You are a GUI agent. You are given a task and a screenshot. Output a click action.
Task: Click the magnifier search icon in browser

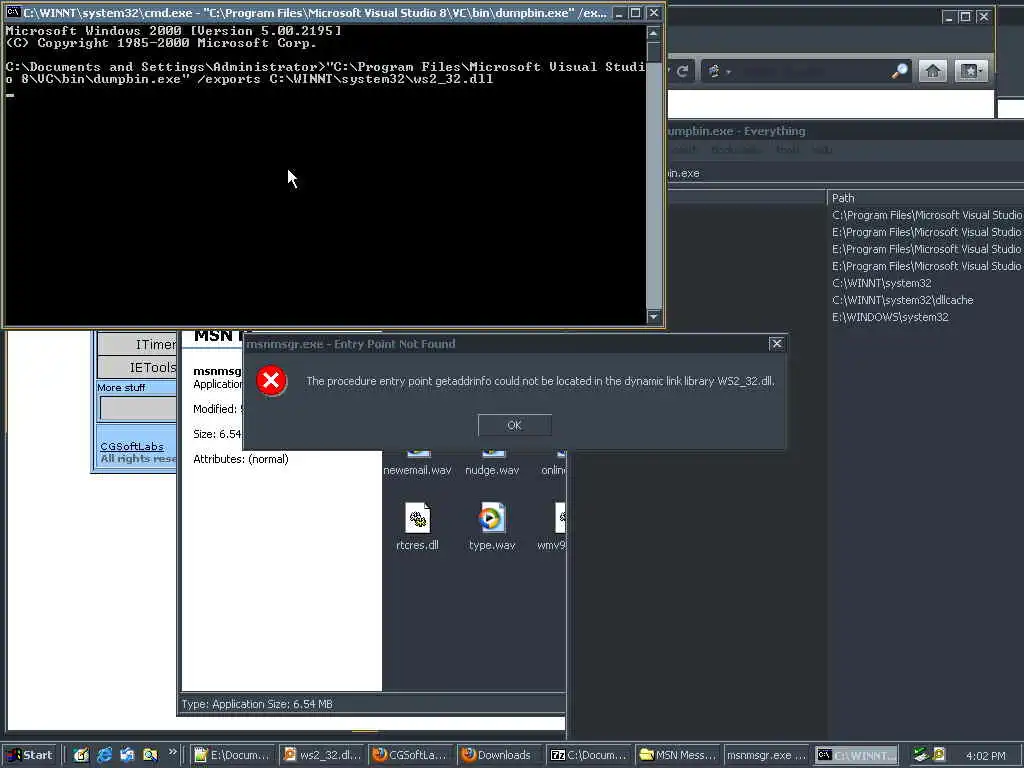tap(899, 71)
